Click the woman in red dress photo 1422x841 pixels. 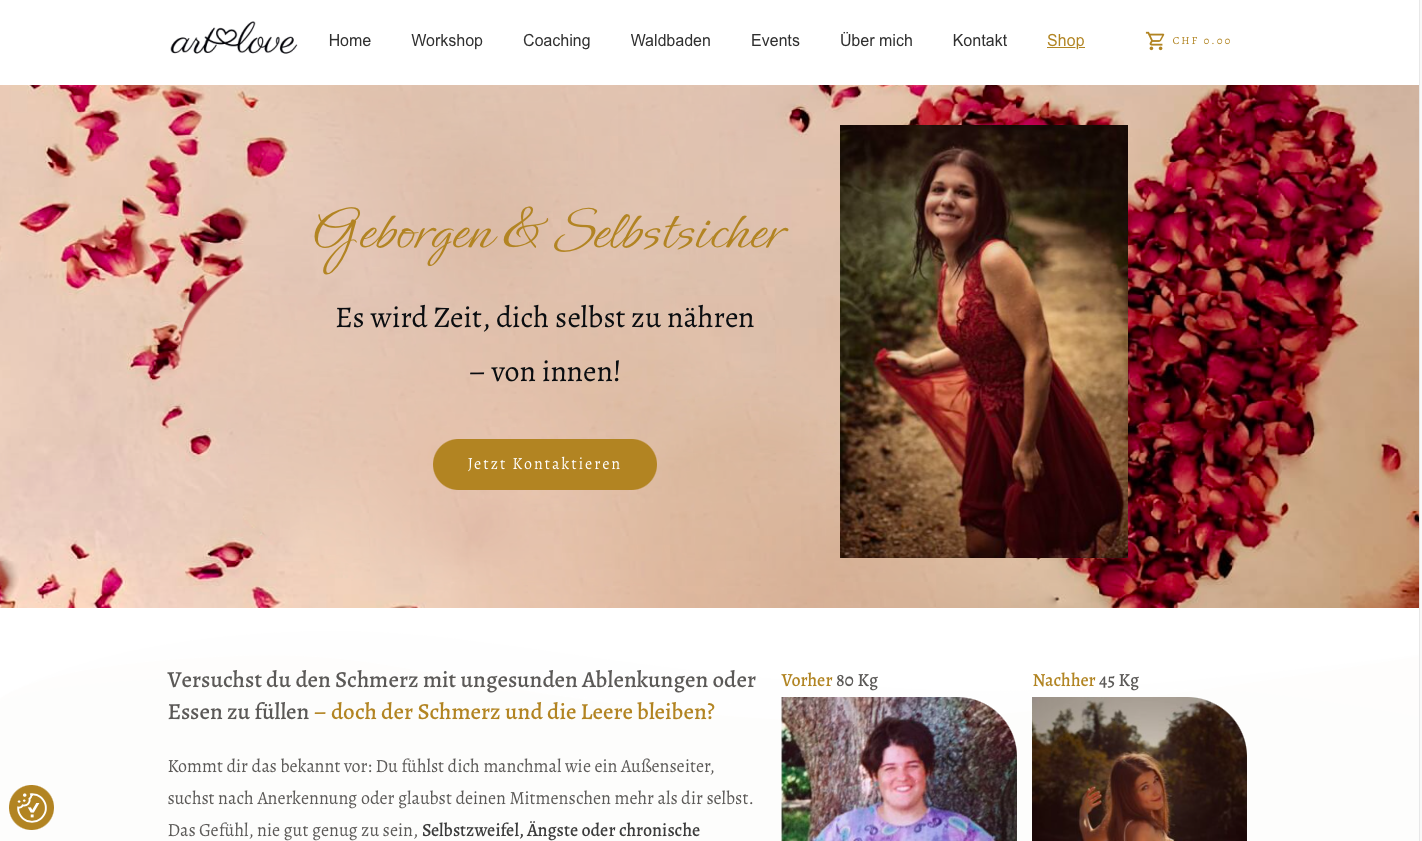pyautogui.click(x=984, y=341)
